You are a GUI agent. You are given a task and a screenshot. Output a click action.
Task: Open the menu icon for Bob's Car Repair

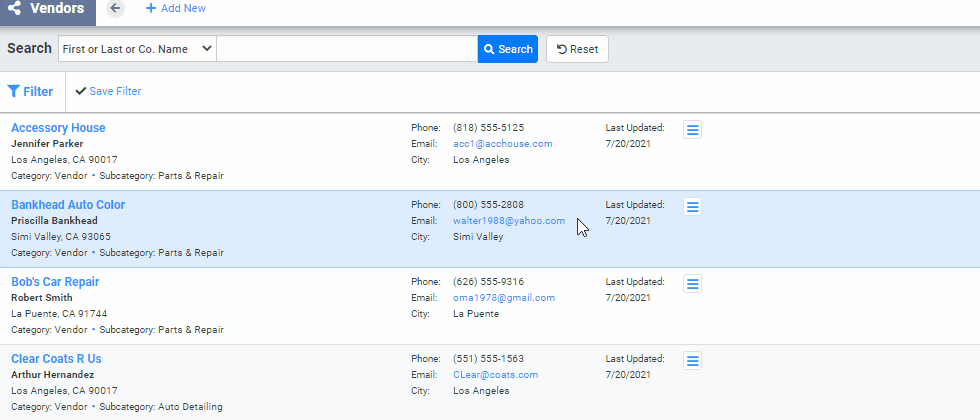(x=692, y=283)
